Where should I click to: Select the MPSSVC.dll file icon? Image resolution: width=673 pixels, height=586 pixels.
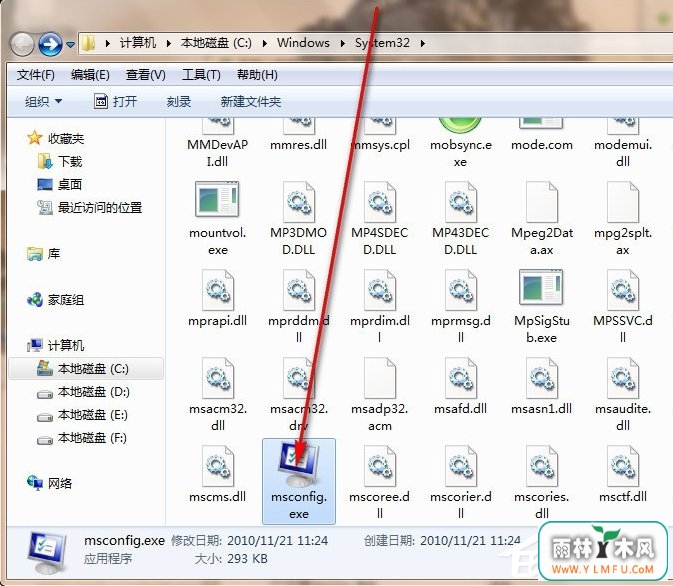[623, 290]
